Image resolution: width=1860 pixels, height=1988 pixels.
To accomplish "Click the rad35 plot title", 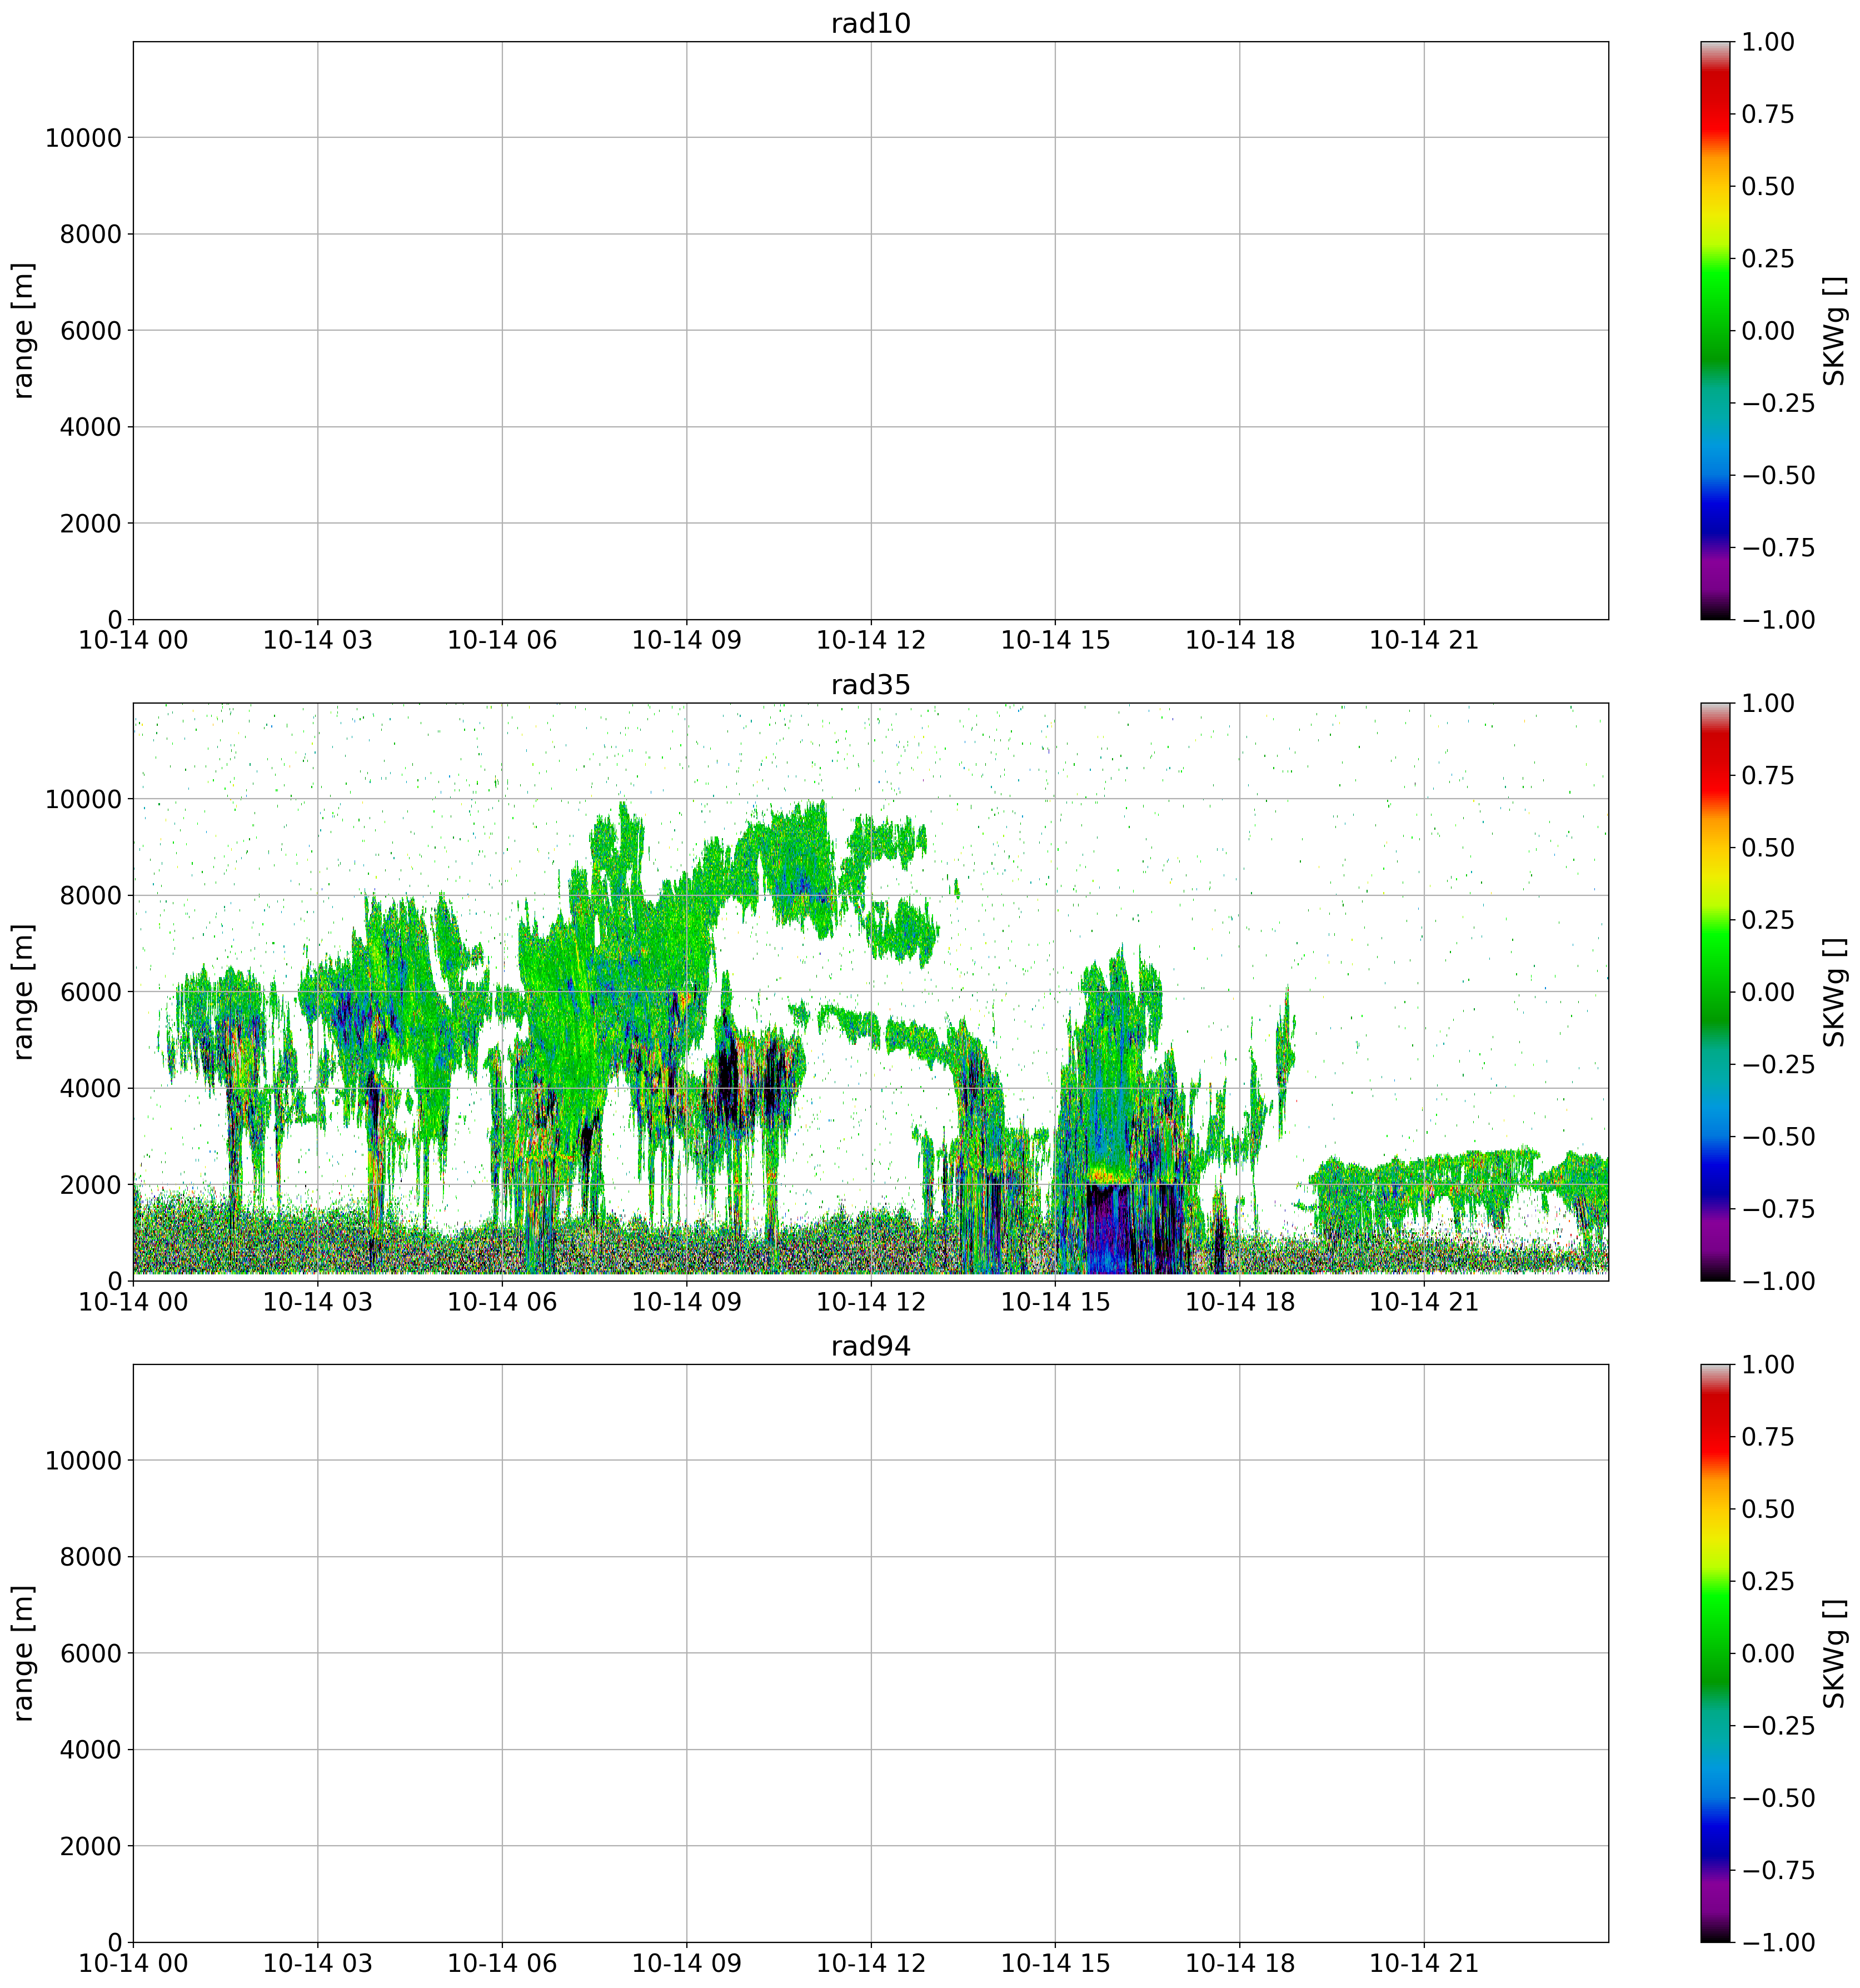I will 870,685.
